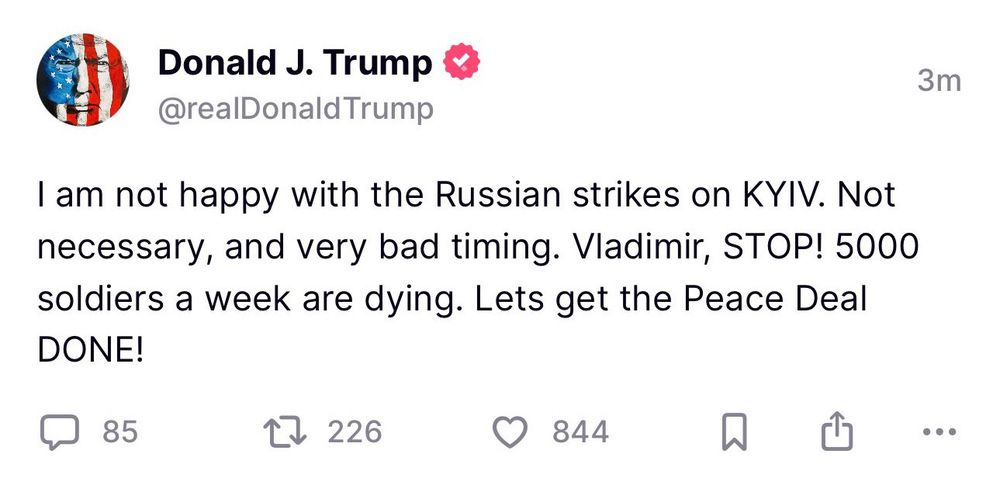Image resolution: width=1000 pixels, height=482 pixels.
Task: Click the name Vladimir in the post
Action: click(626, 248)
